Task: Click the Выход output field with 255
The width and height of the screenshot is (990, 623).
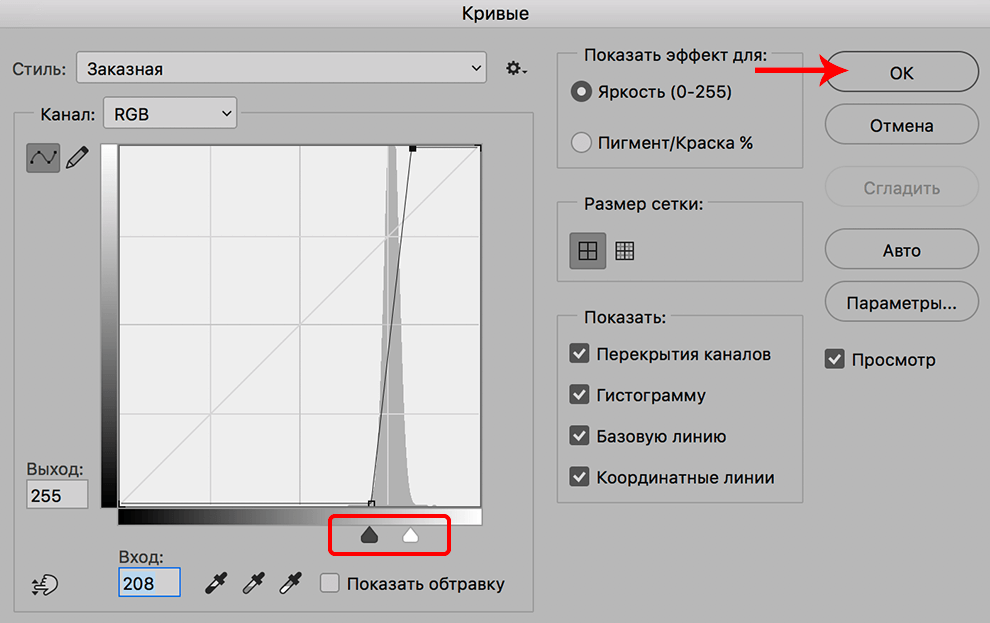Action: 57,495
